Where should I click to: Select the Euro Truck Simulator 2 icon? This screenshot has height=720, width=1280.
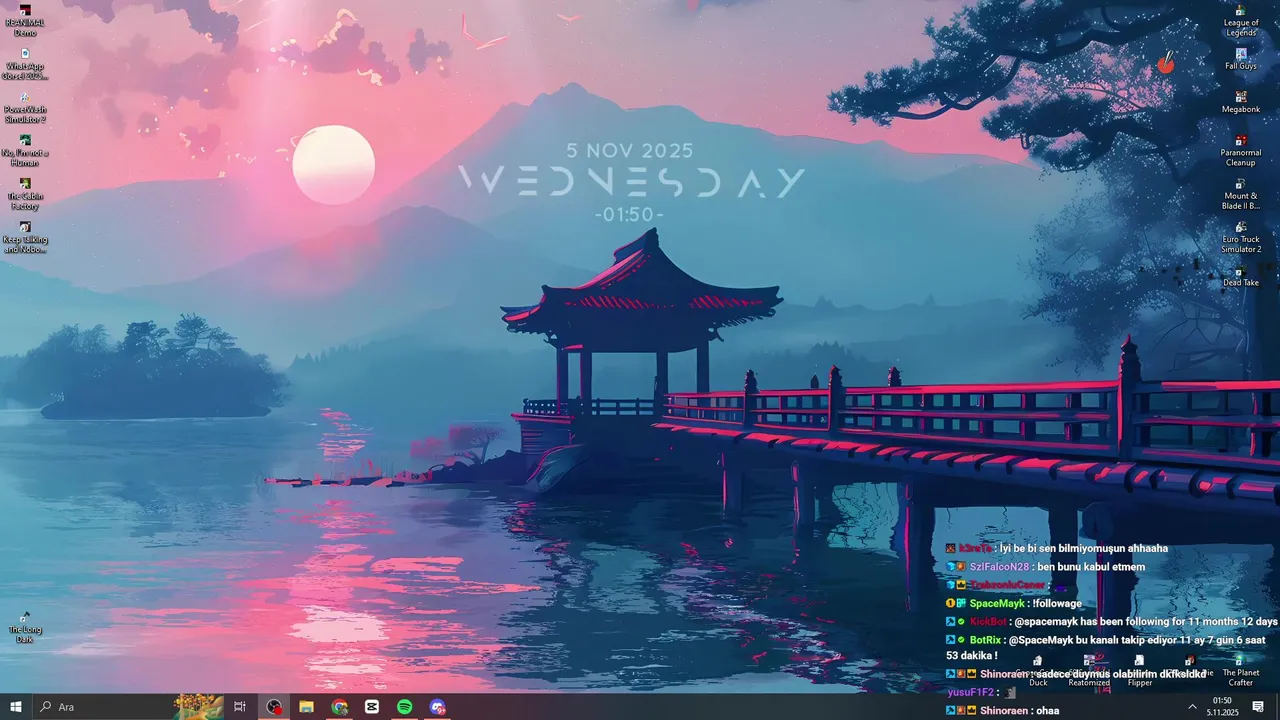pos(1241,237)
